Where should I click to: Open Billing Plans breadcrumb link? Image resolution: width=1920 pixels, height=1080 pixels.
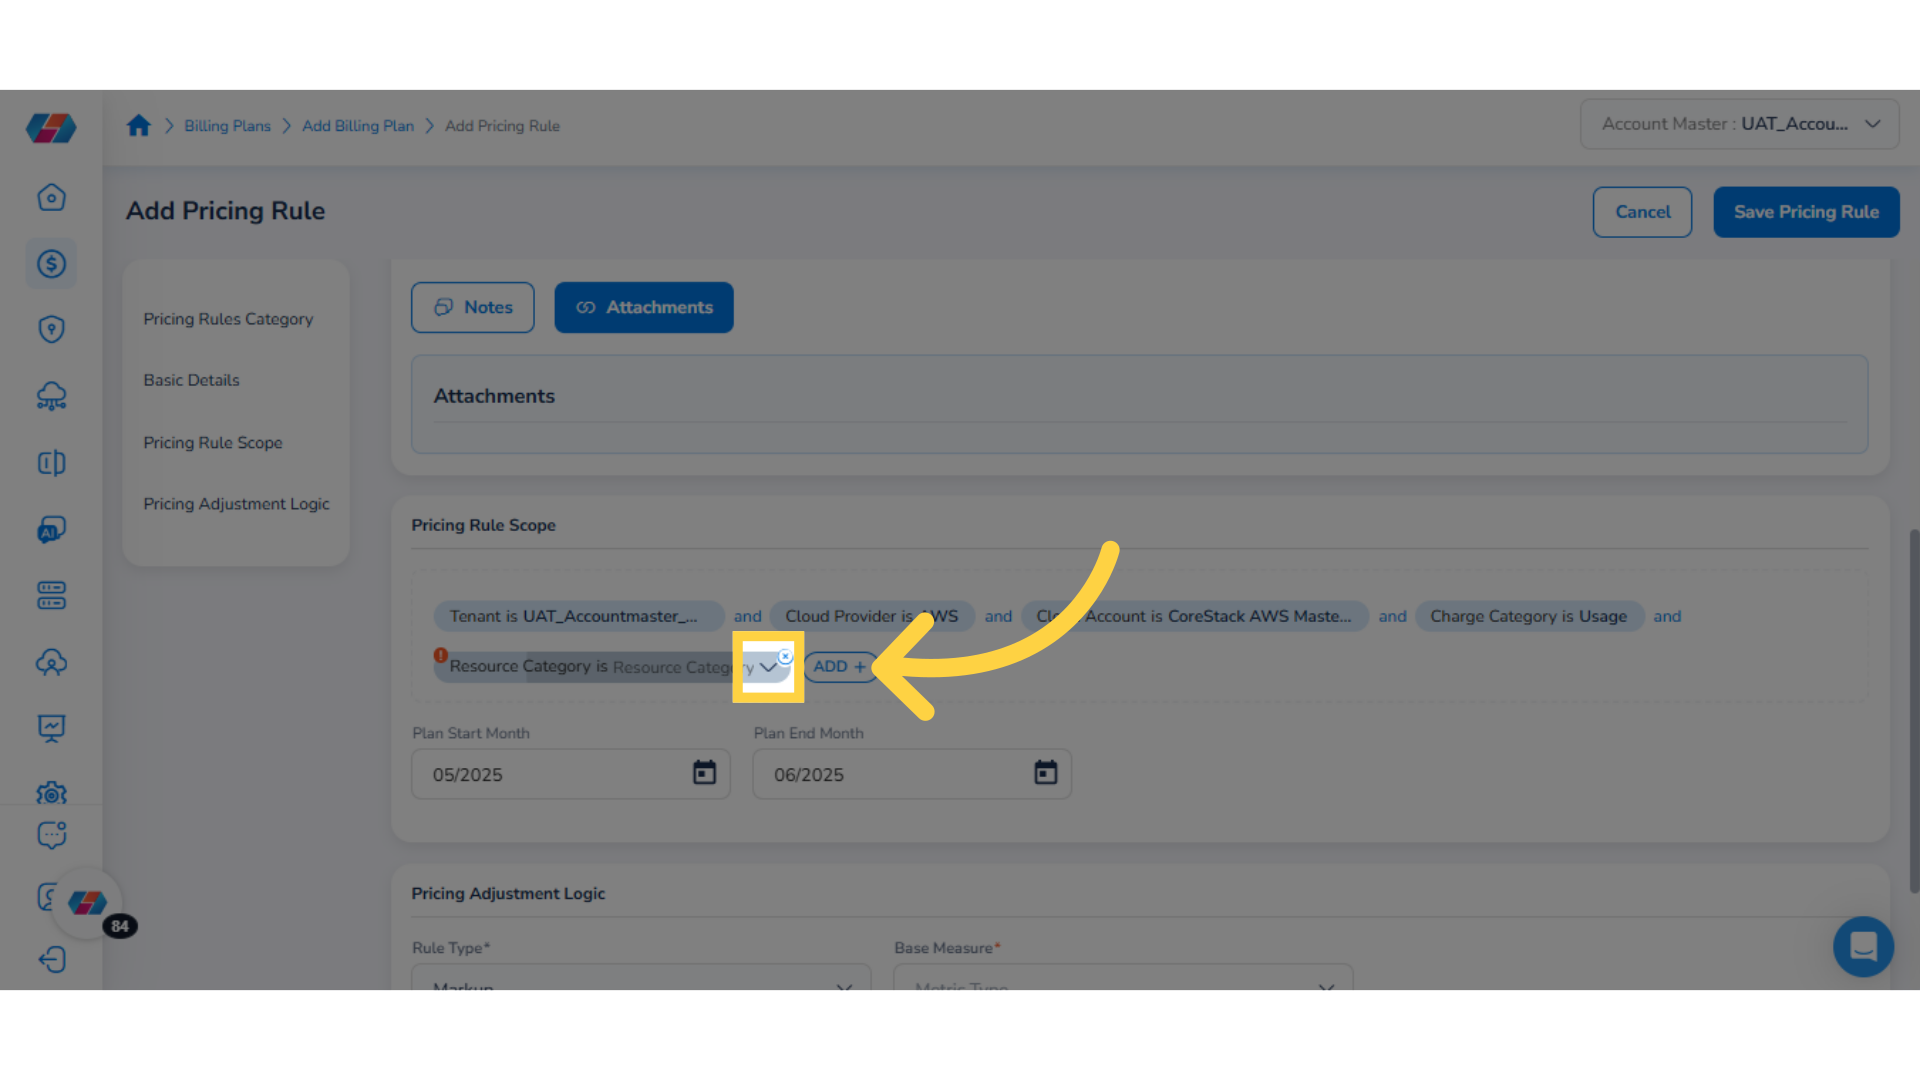click(227, 126)
